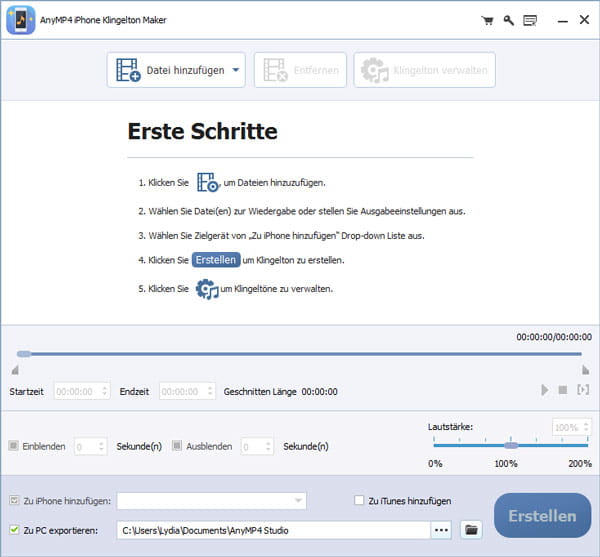Enable the Einblenden checkbox
Viewport: 600px width, 557px height.
[x=13, y=445]
